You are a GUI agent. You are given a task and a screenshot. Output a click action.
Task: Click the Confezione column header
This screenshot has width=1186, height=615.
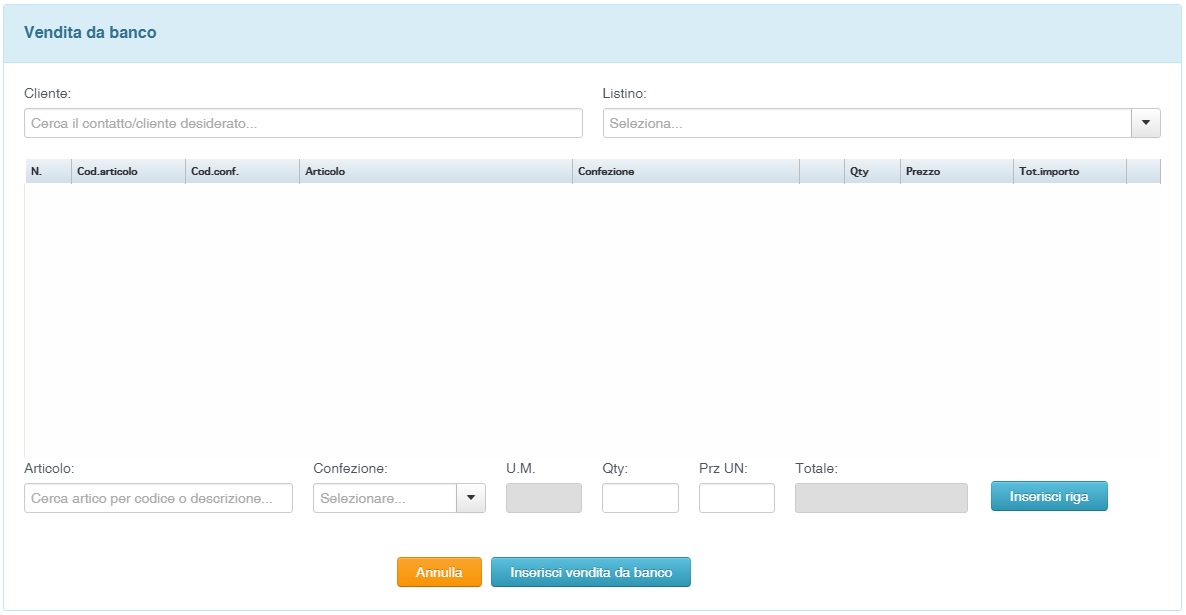coord(685,171)
